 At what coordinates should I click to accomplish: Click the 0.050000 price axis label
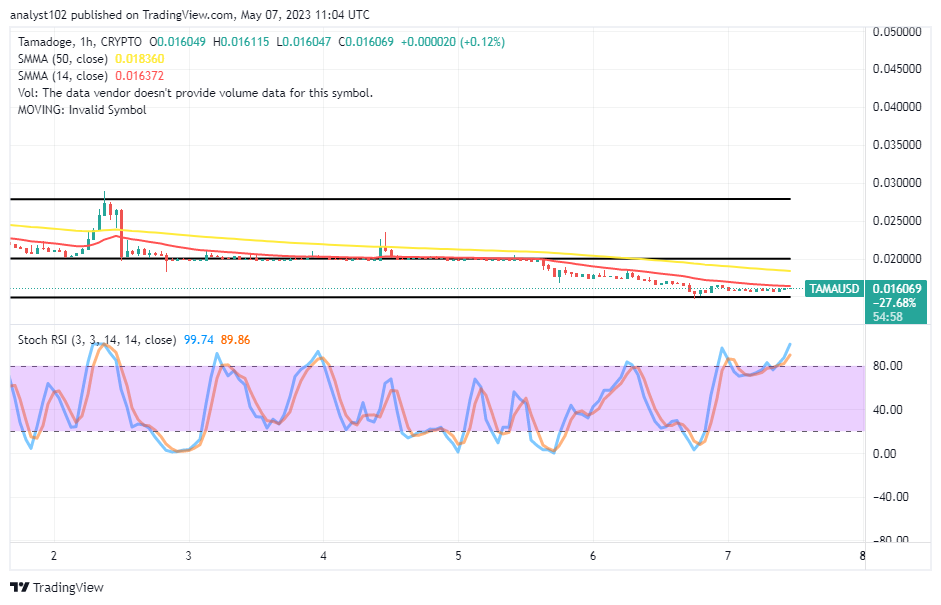tap(897, 32)
